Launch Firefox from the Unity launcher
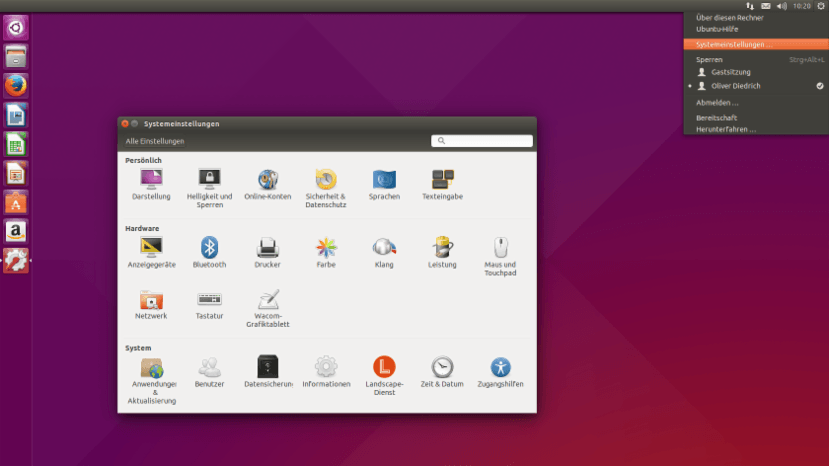Screen dimensions: 829x466 click(x=15, y=86)
